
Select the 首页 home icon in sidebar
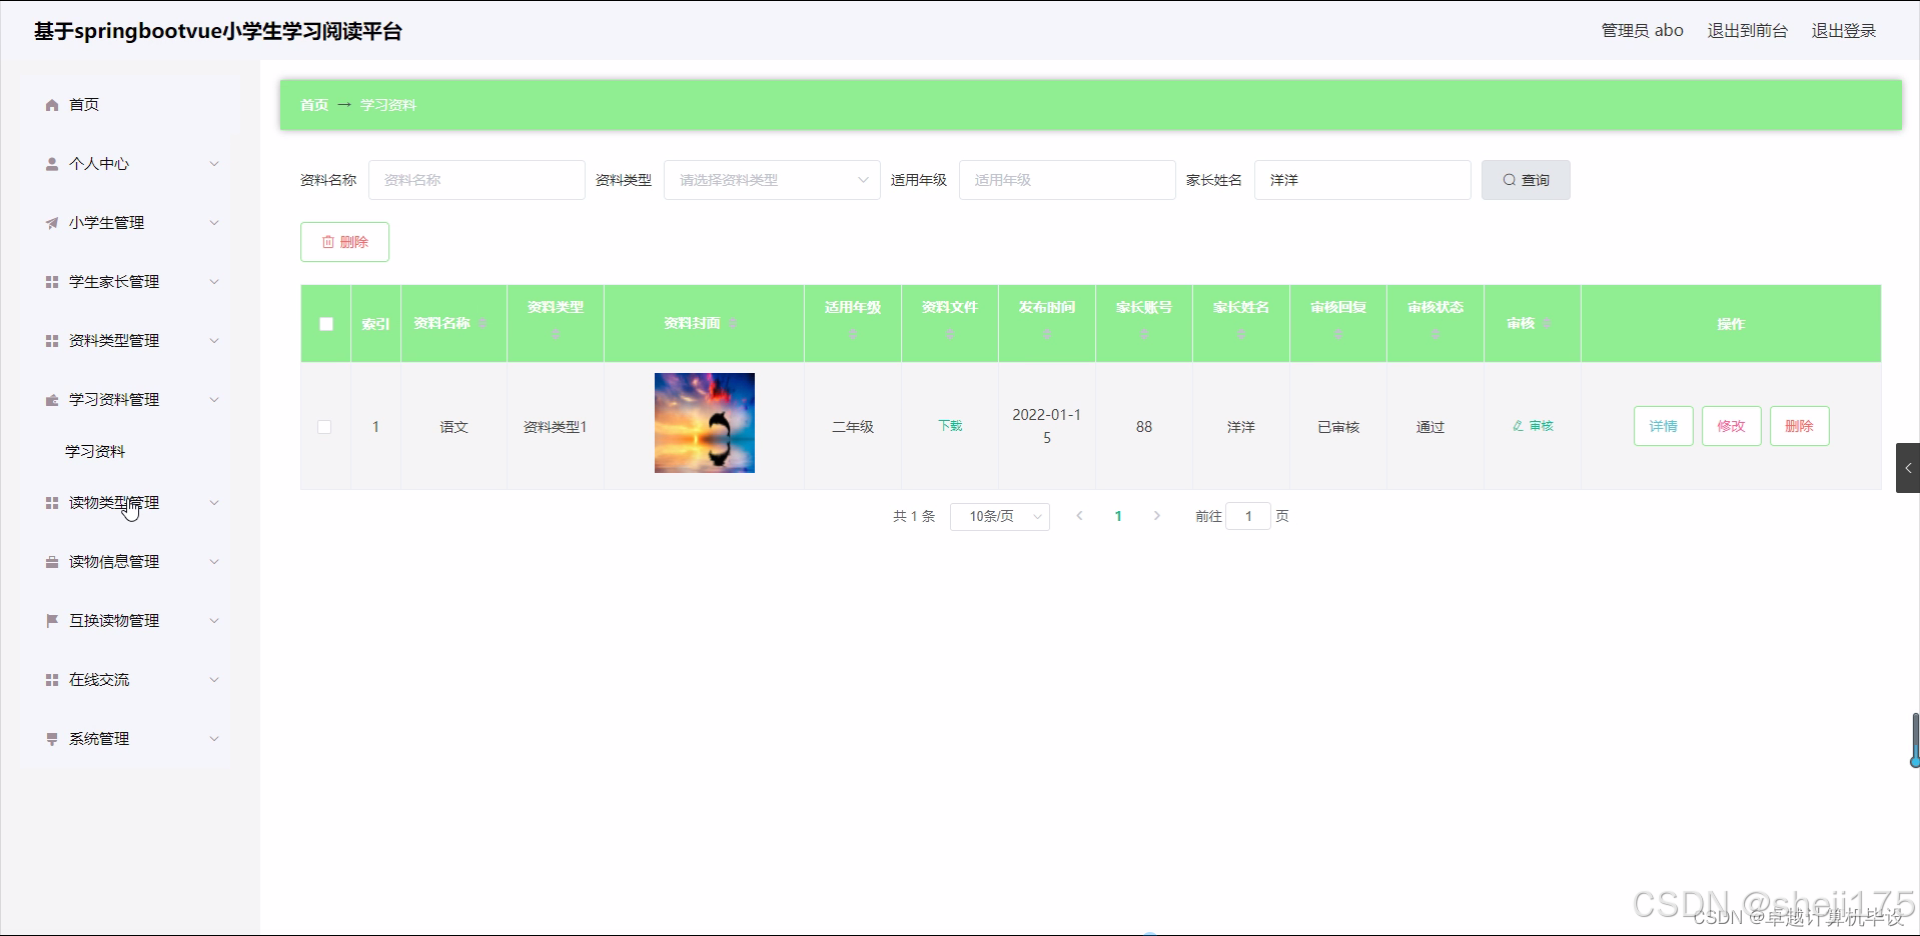[51, 104]
